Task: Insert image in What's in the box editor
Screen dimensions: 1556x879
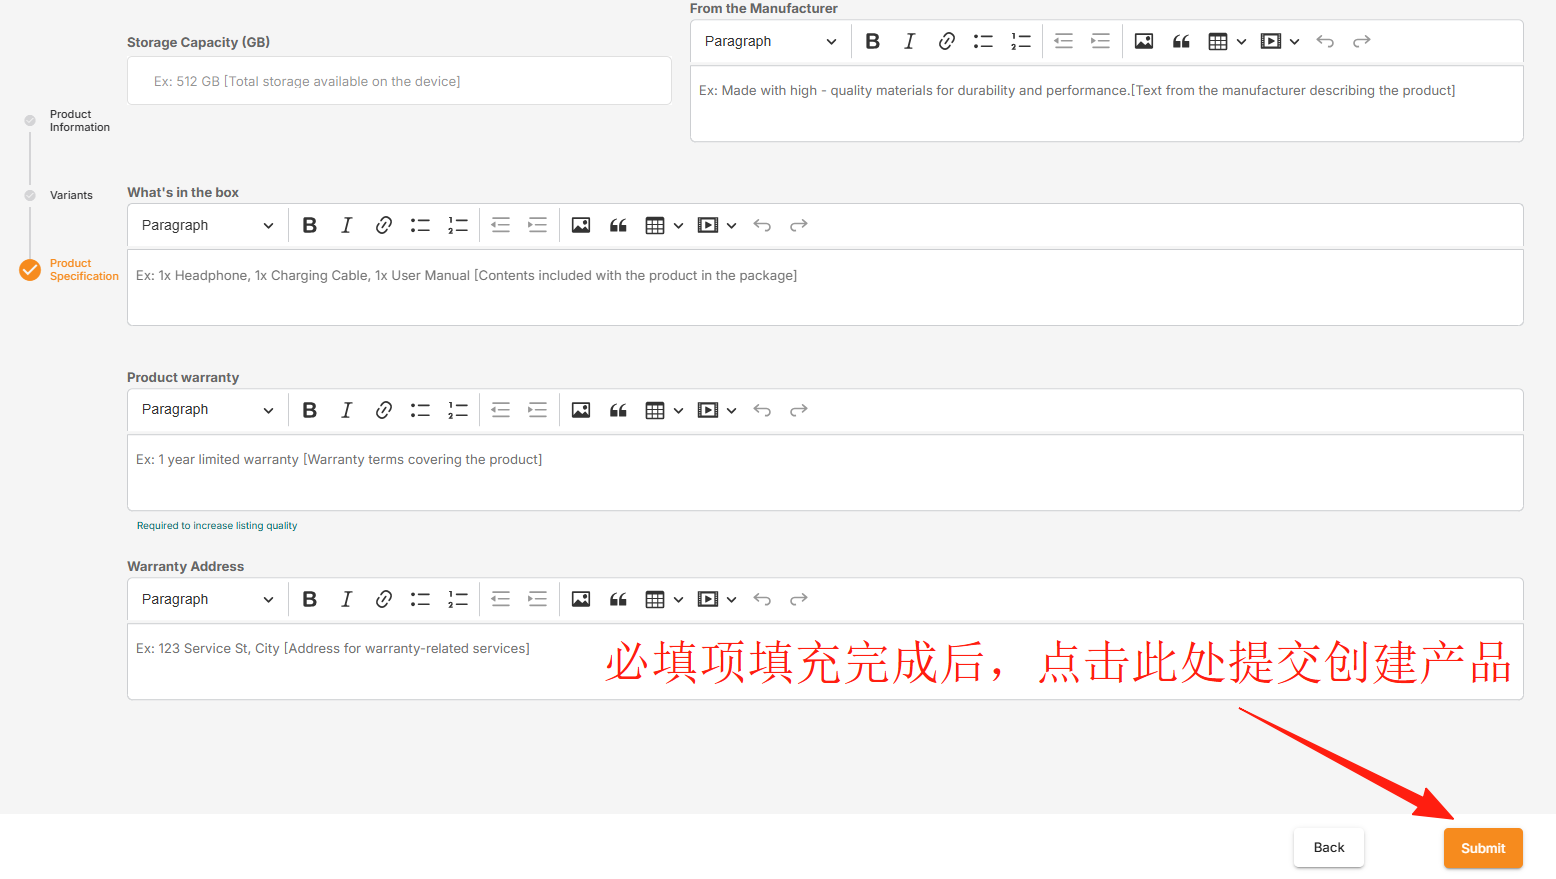Action: 580,226
